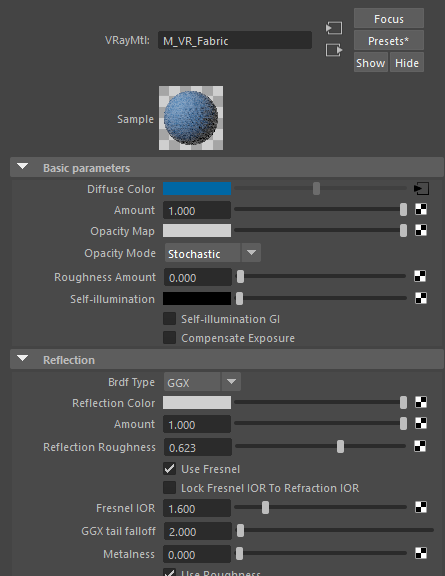Click the blue Diffuse Color swatch
Image resolution: width=445 pixels, height=576 pixels.
197,189
